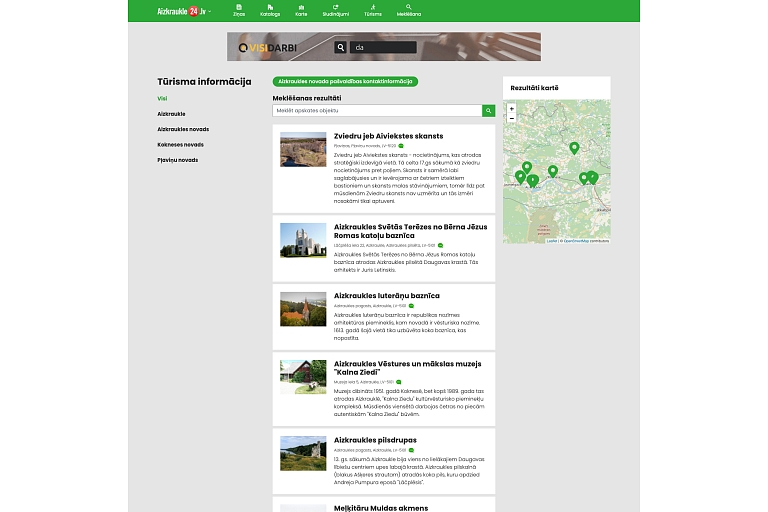Open the Tūrisms tourism section
This screenshot has width=768, height=512.
373,11
